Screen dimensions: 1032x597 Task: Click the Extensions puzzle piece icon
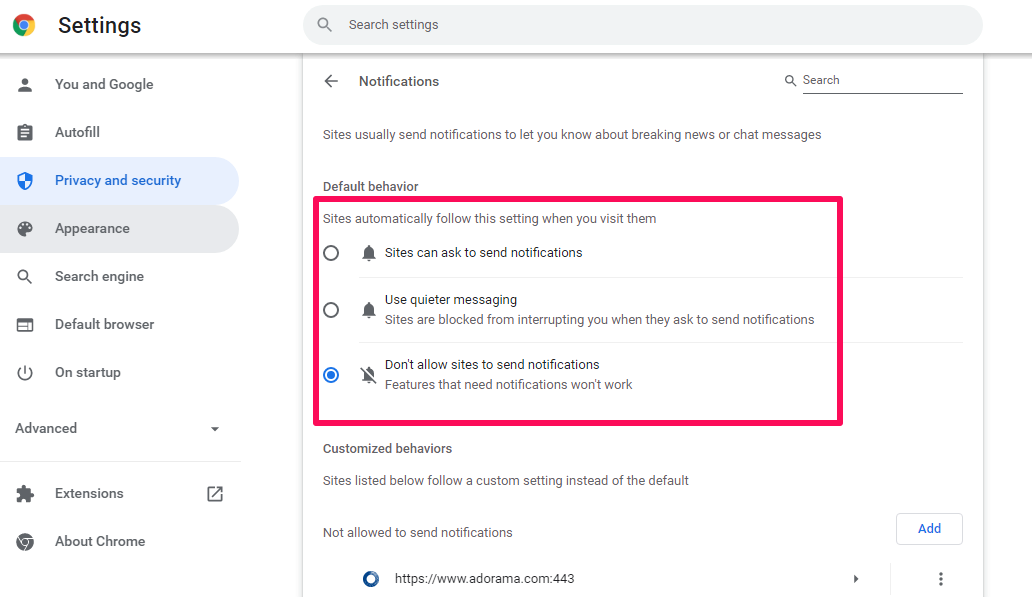pos(25,493)
